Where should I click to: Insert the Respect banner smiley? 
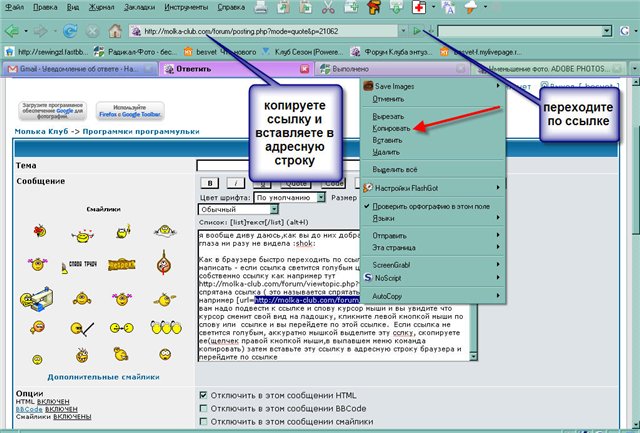coord(121,265)
